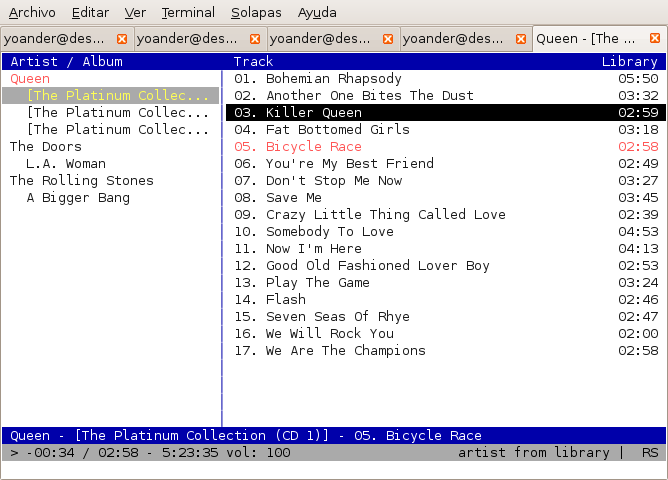
Task: Click the now-playing title bar Queen - Bicycle Race
Action: point(334,436)
